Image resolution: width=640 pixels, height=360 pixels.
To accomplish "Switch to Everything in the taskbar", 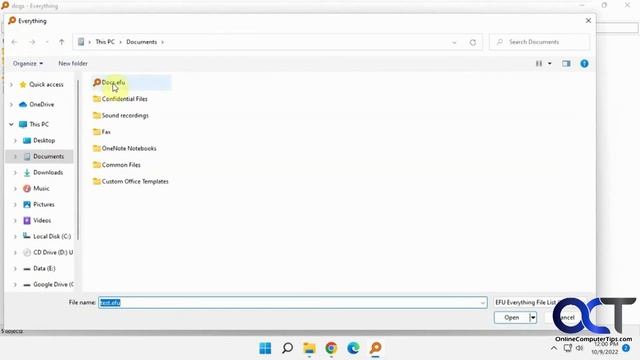I will tap(376, 348).
